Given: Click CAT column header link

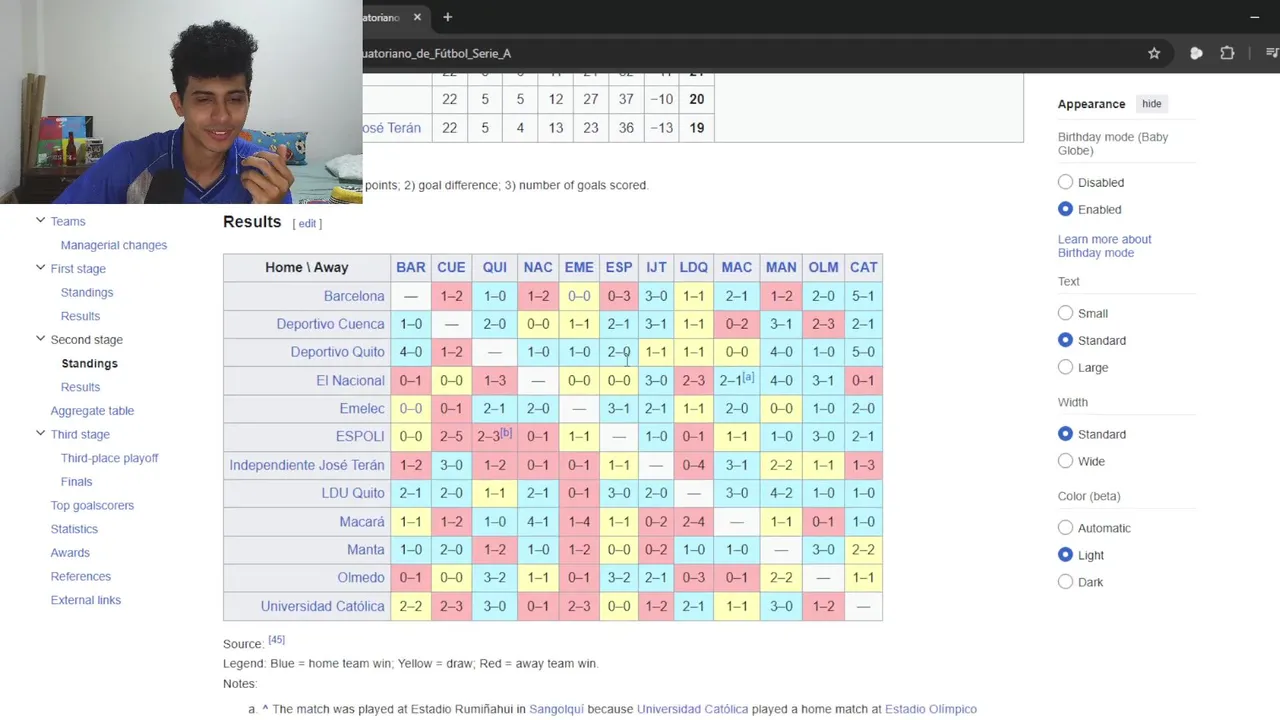Looking at the screenshot, I should [864, 267].
